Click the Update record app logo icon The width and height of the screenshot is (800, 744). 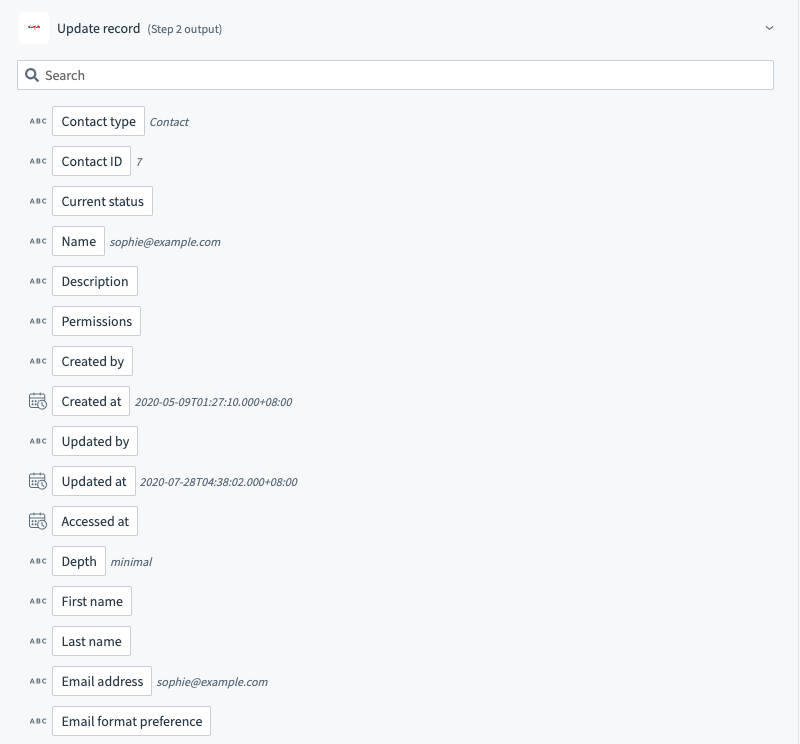(34, 28)
